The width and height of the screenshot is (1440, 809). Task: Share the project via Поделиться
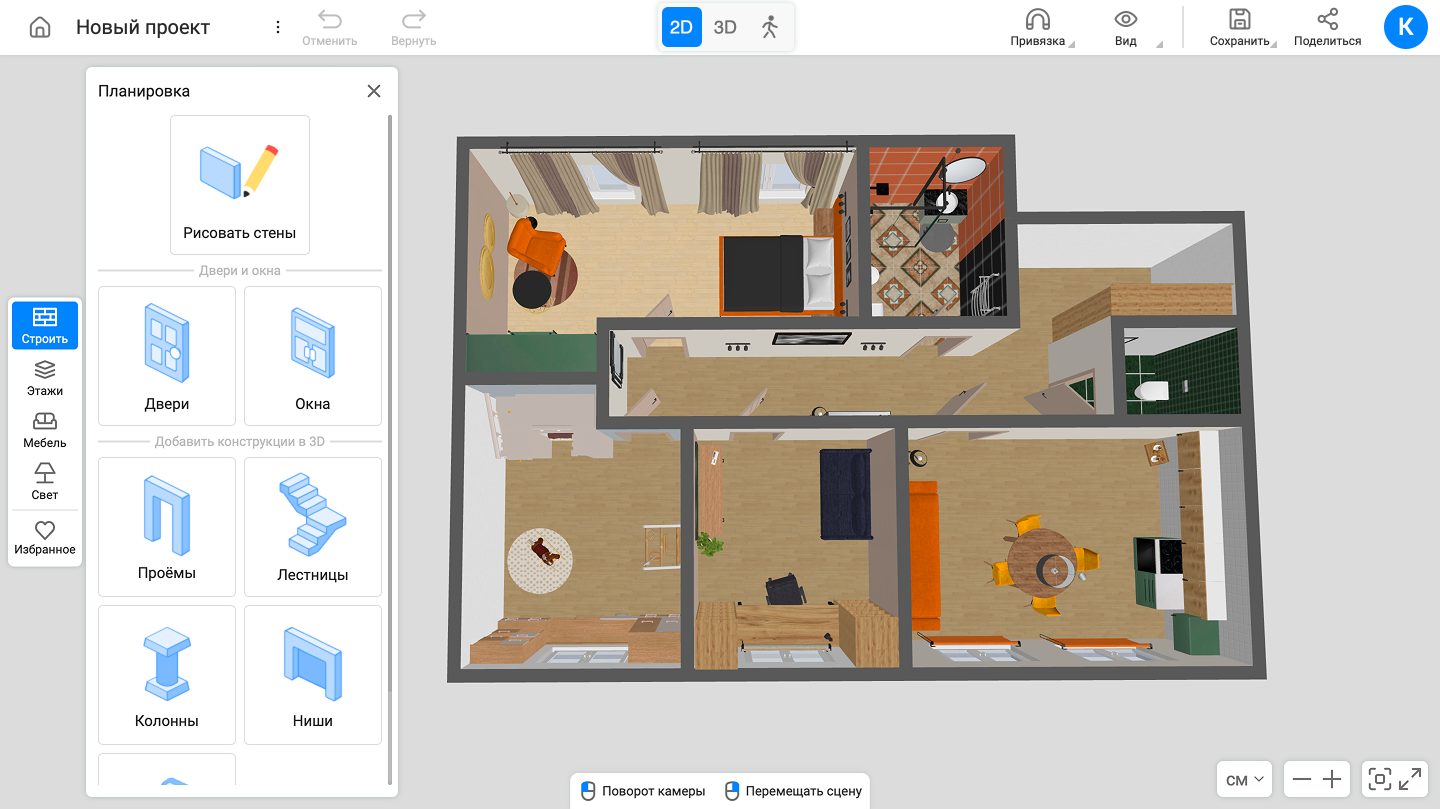click(1327, 27)
